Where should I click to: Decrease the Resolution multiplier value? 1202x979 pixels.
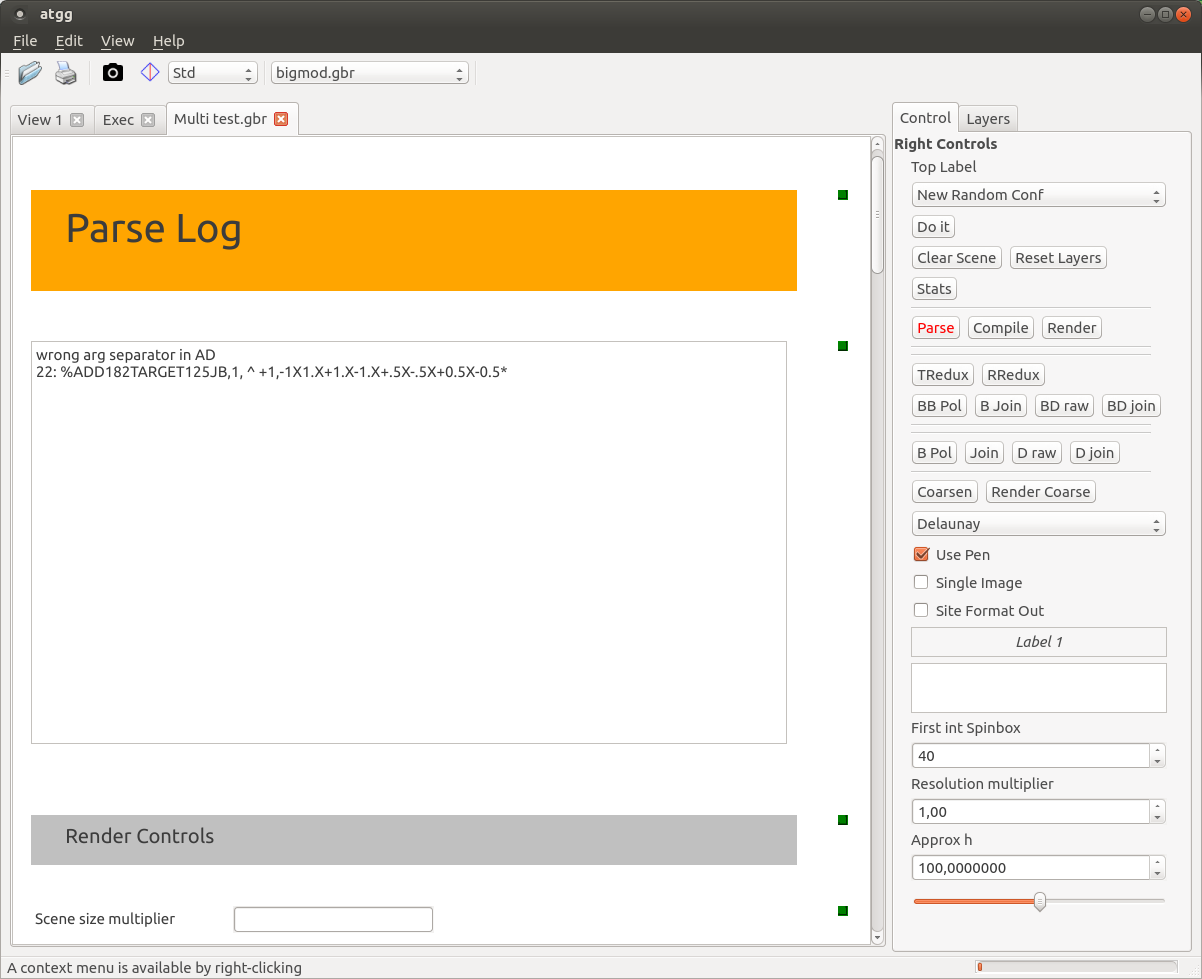(x=1158, y=818)
